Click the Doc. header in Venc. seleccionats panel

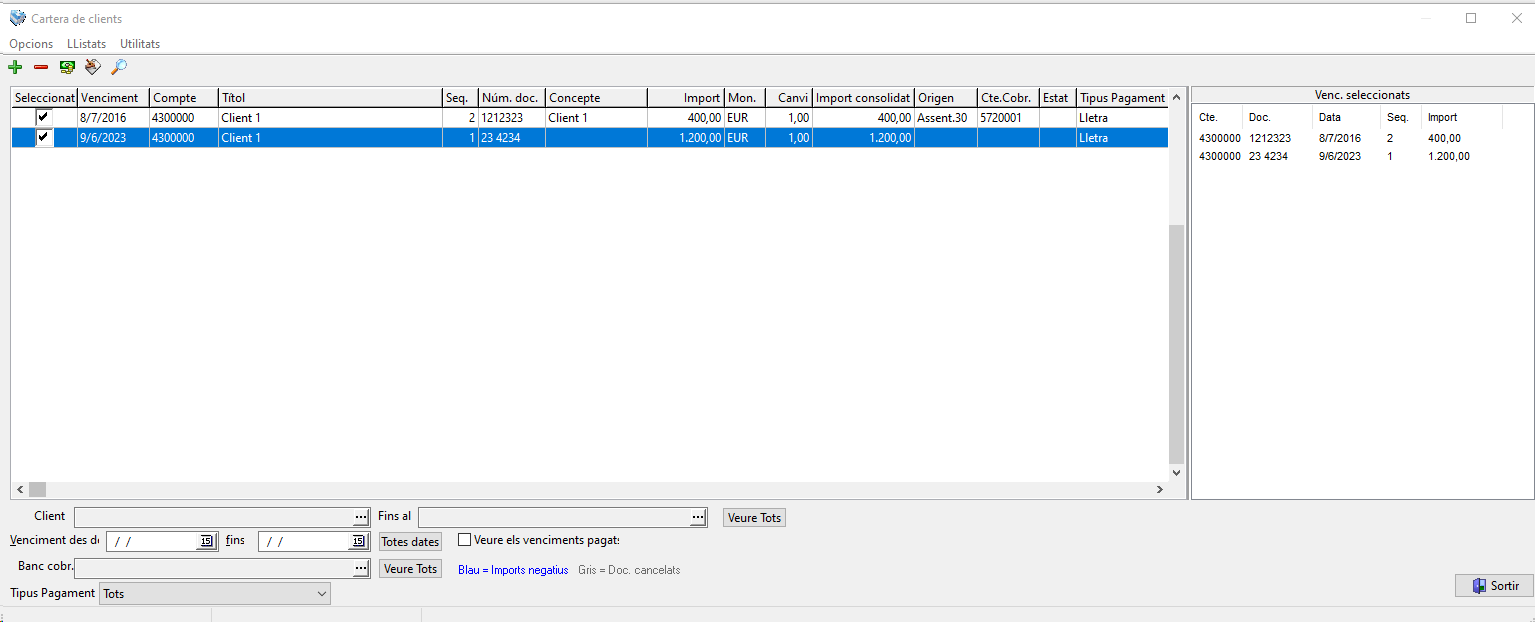[x=1260, y=117]
